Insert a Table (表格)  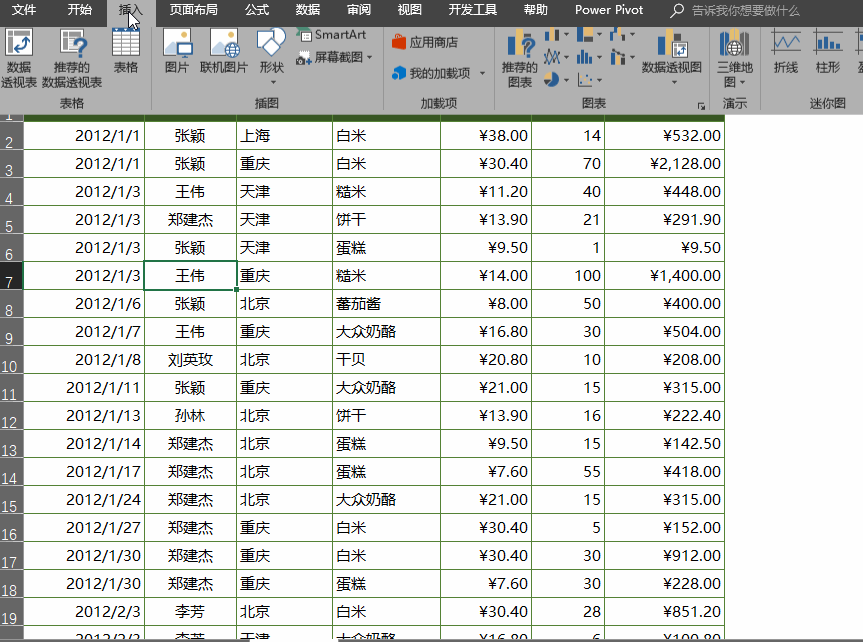pos(125,51)
